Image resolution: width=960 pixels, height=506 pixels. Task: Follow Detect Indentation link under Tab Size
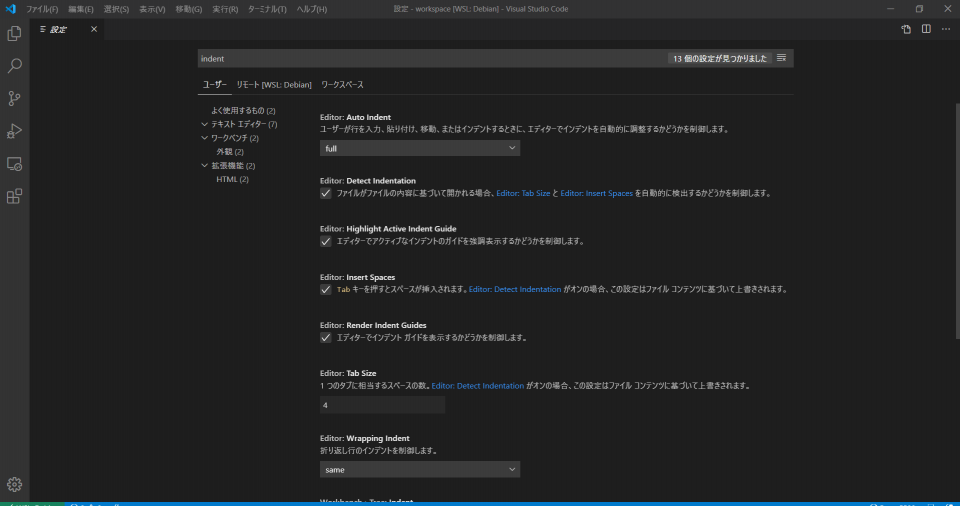pyautogui.click(x=478, y=386)
